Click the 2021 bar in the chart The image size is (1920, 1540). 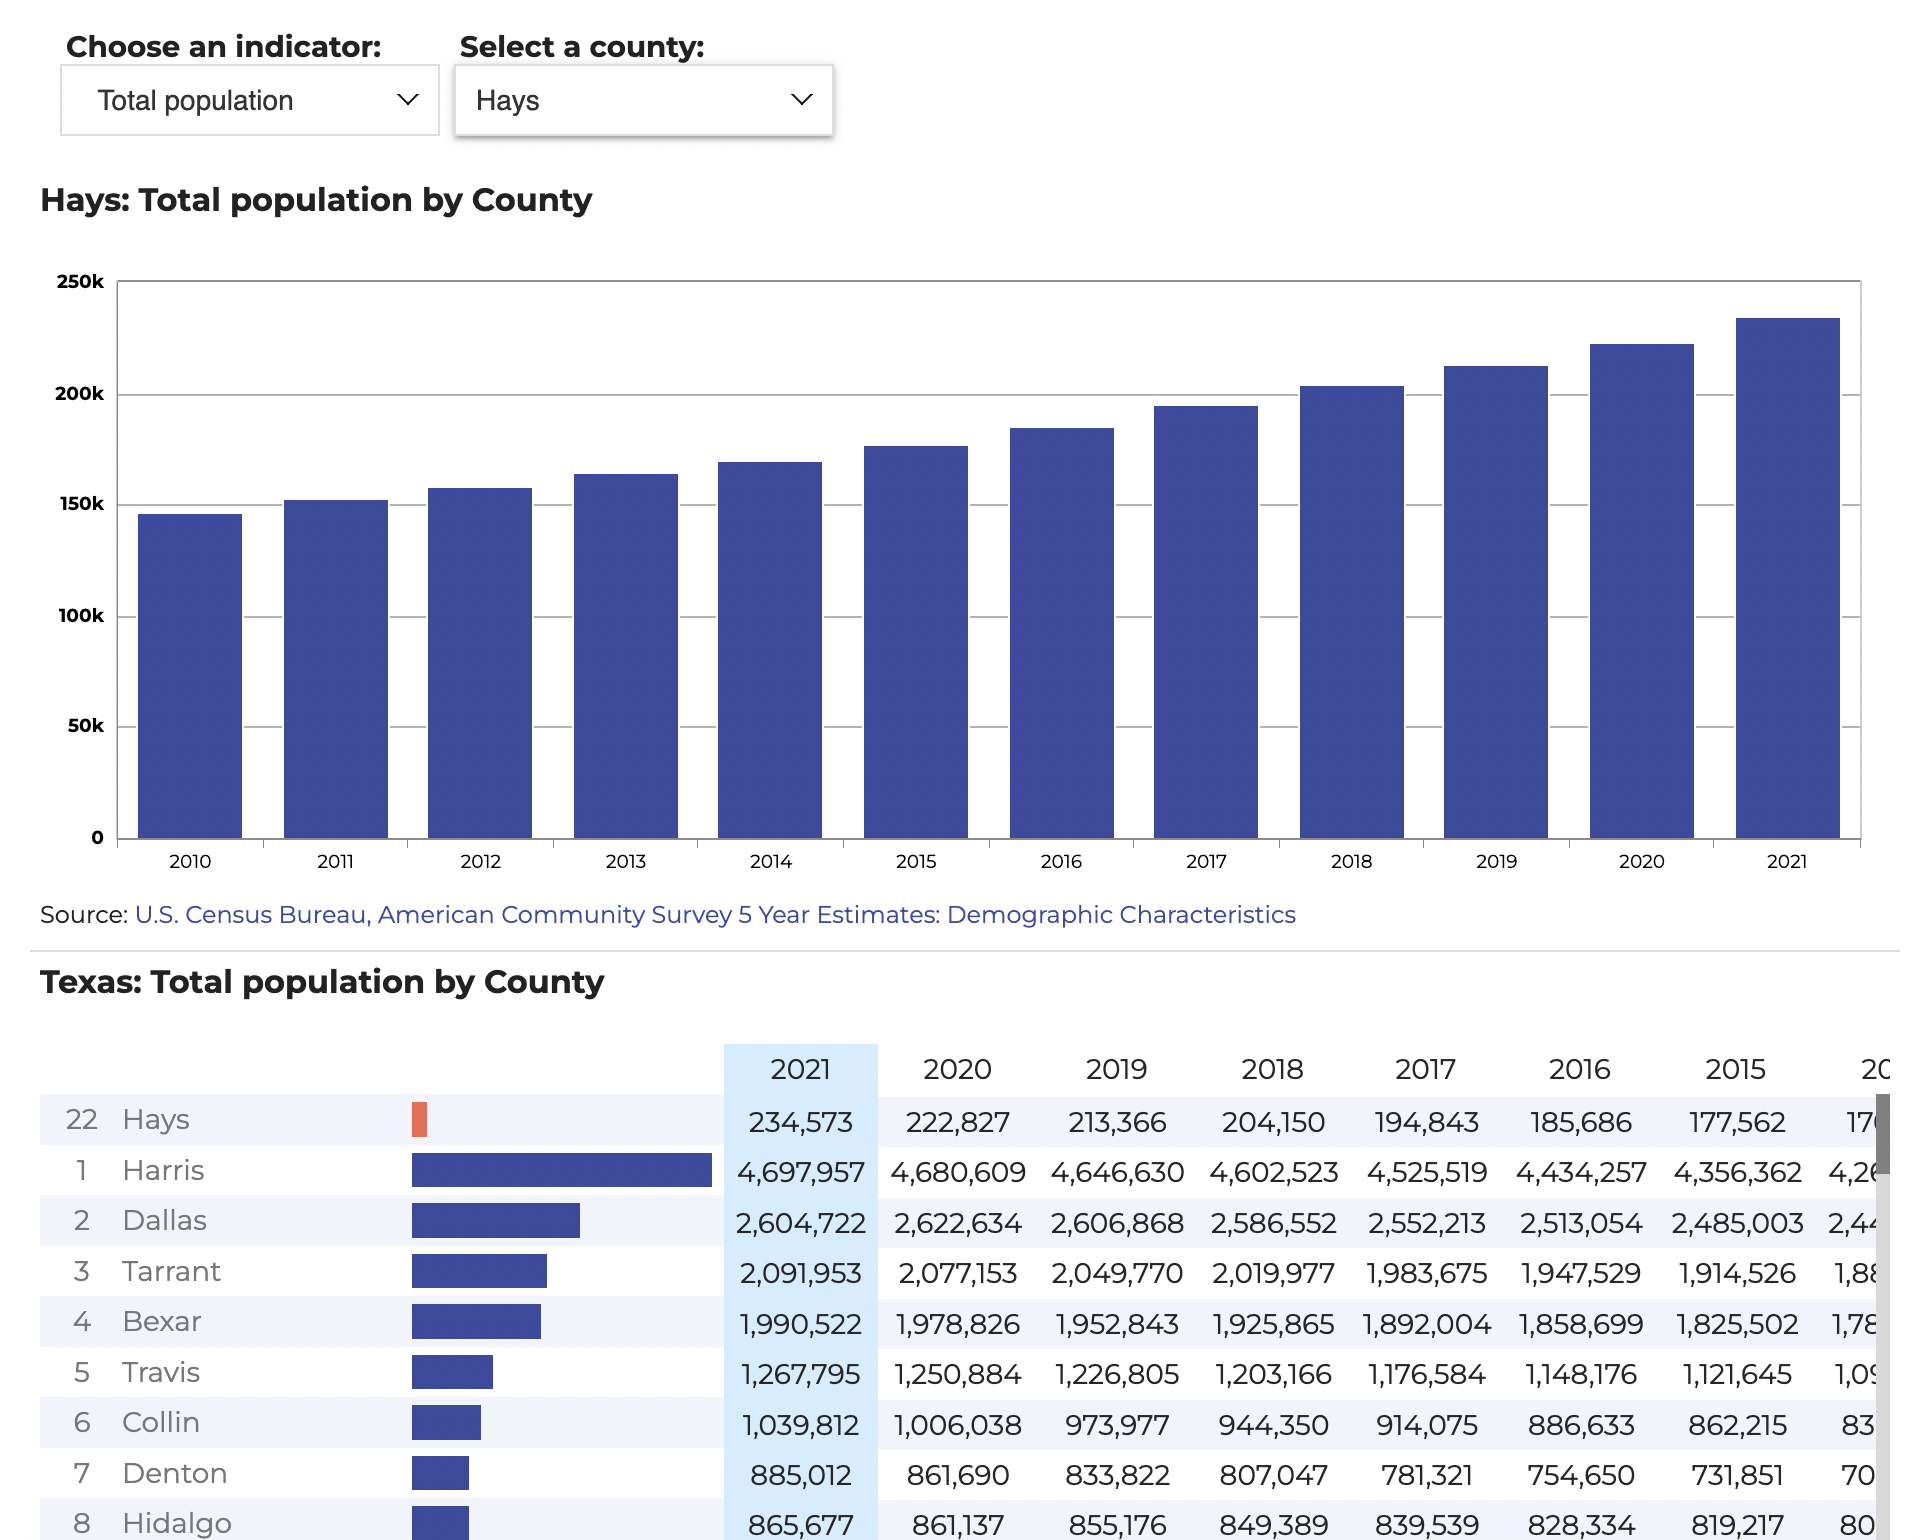1787,578
